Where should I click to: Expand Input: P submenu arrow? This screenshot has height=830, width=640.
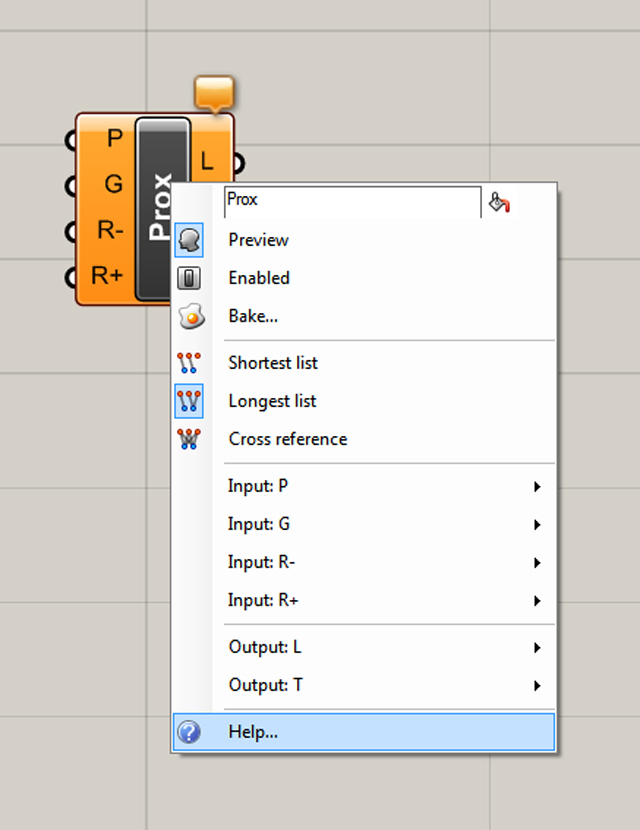click(537, 487)
